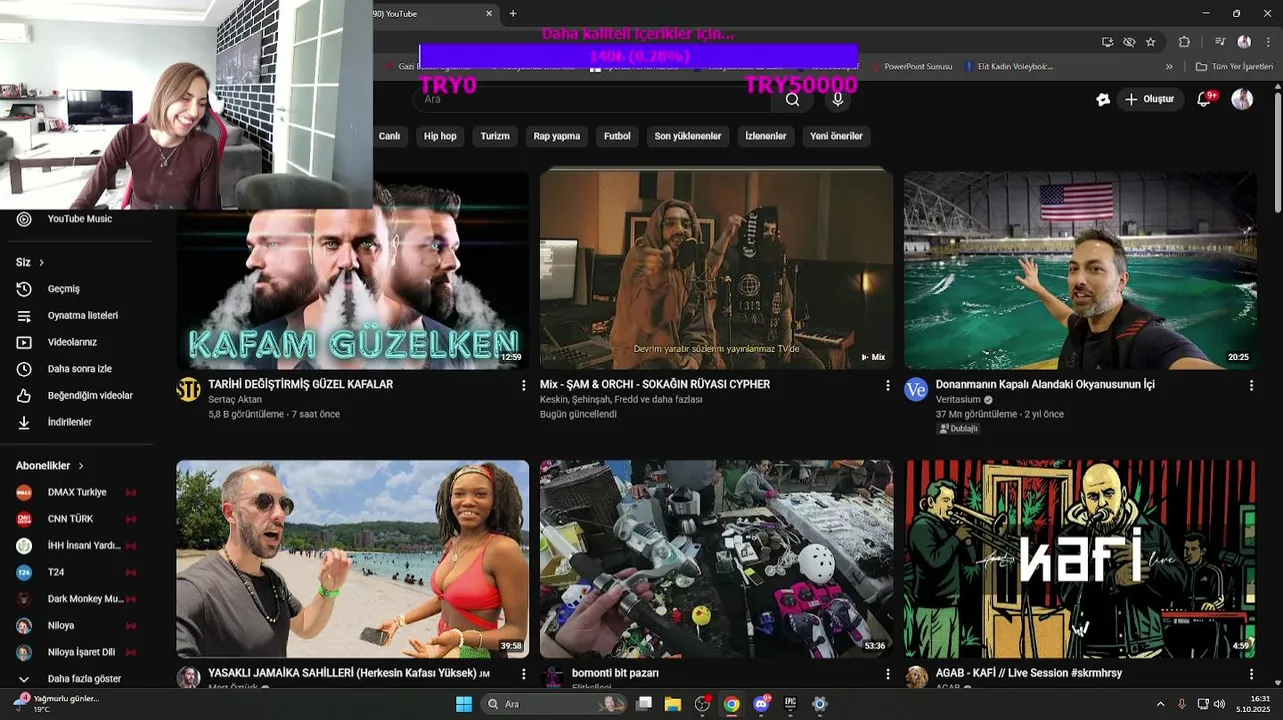Open YouTube Music in the sidebar

coord(78,219)
